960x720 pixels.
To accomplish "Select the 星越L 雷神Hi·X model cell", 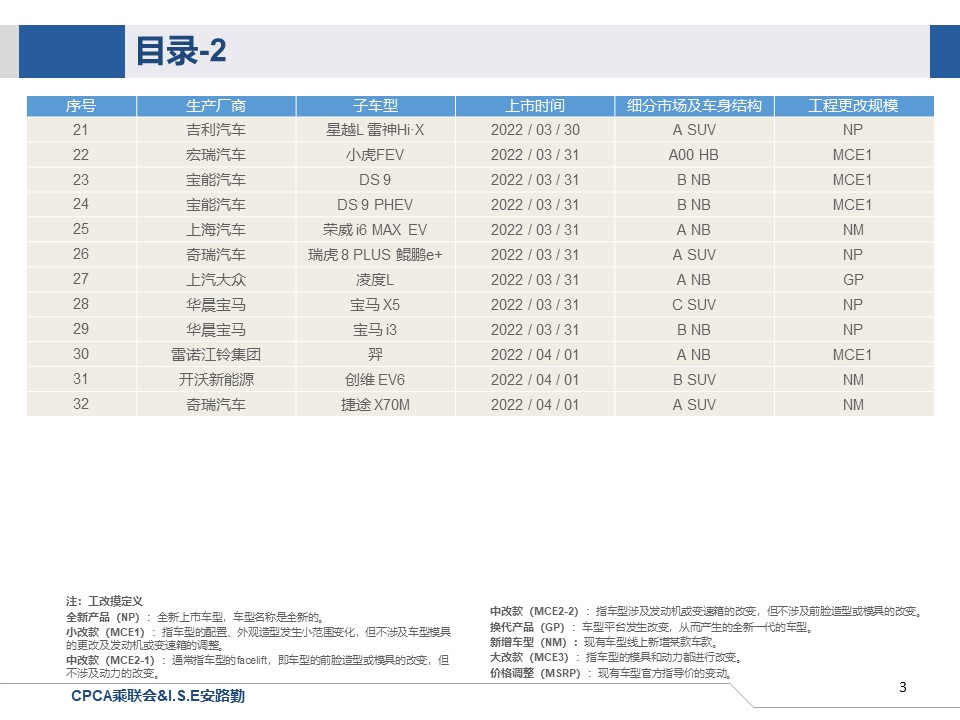I will click(x=375, y=130).
